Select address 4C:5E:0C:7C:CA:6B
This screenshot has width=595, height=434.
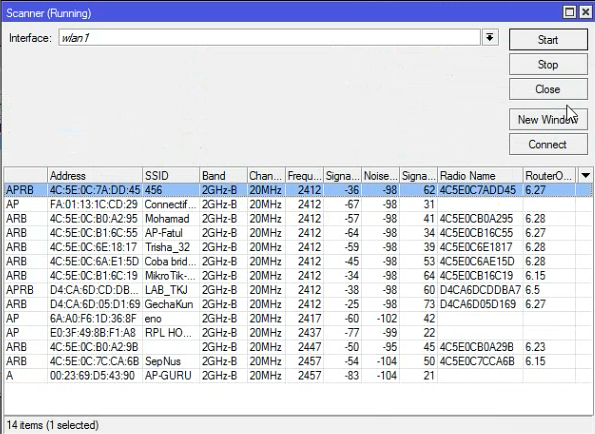94,361
